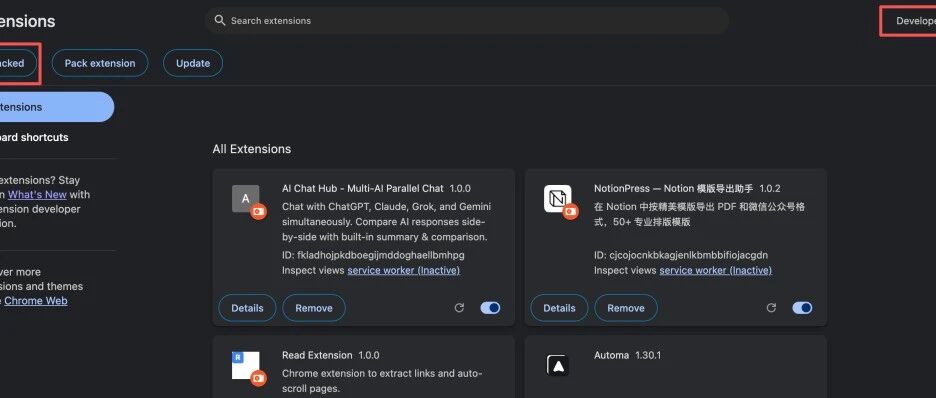Click the All Extensions heading
Viewport: 936px width, 398px height.
point(252,149)
